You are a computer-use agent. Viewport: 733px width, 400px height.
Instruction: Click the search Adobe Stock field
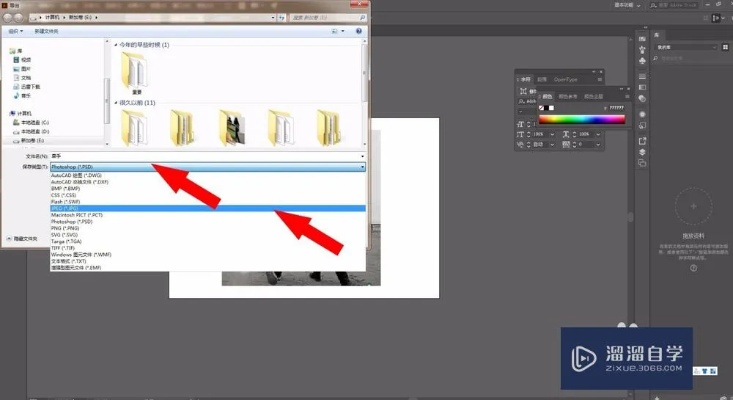click(x=674, y=5)
